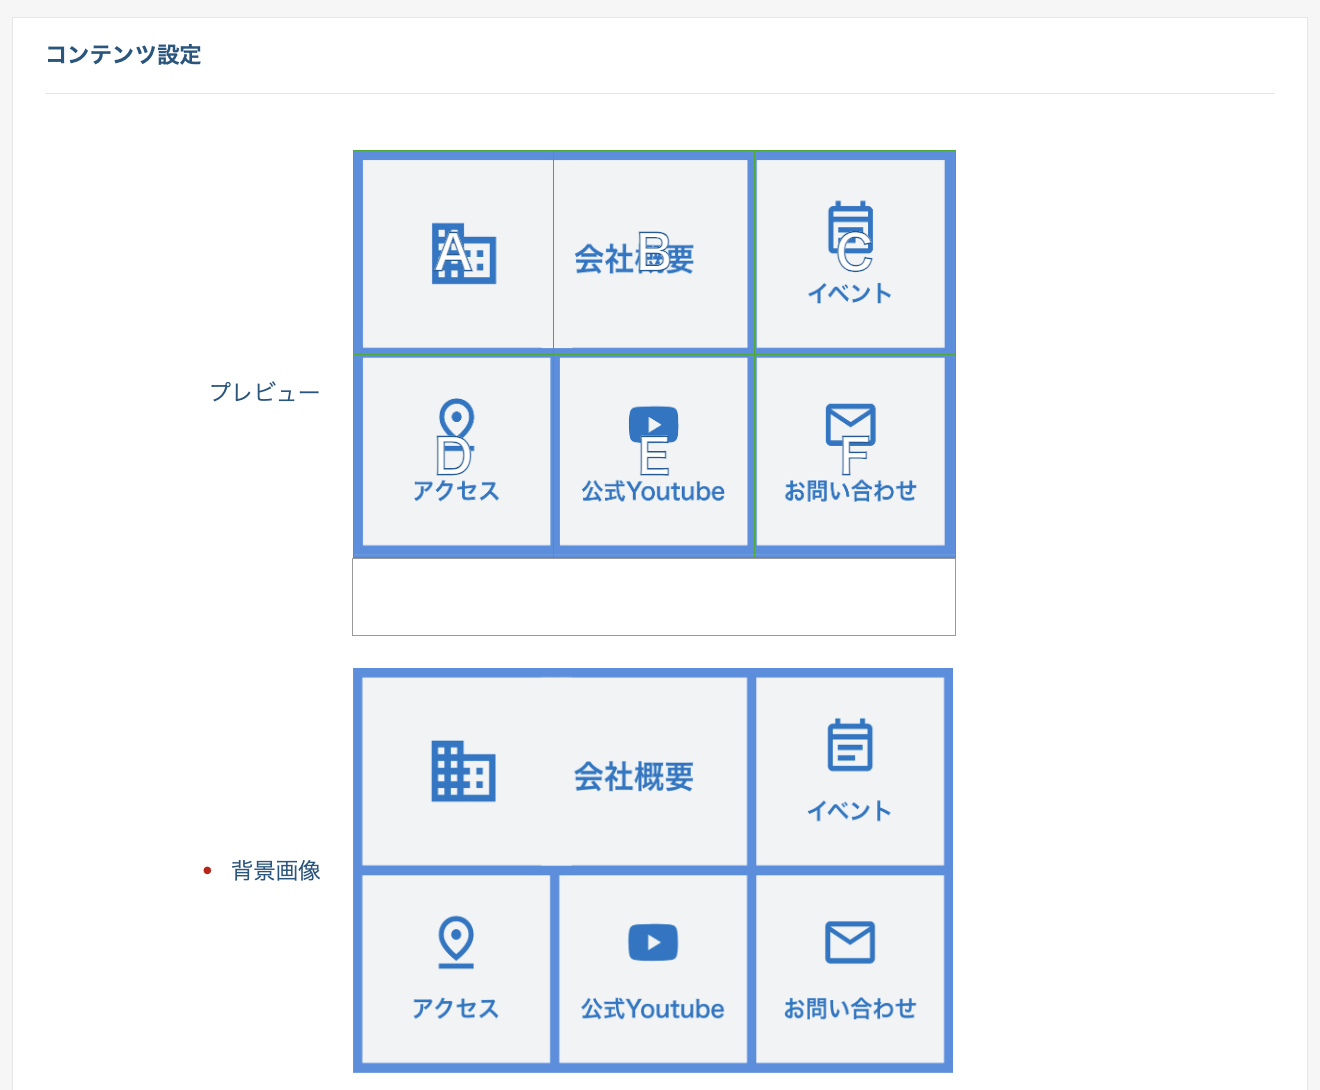Screen dimensions: 1320x1090
Task: Select the YouTube icon above 公式Youtube in background image
Action: coord(653,941)
